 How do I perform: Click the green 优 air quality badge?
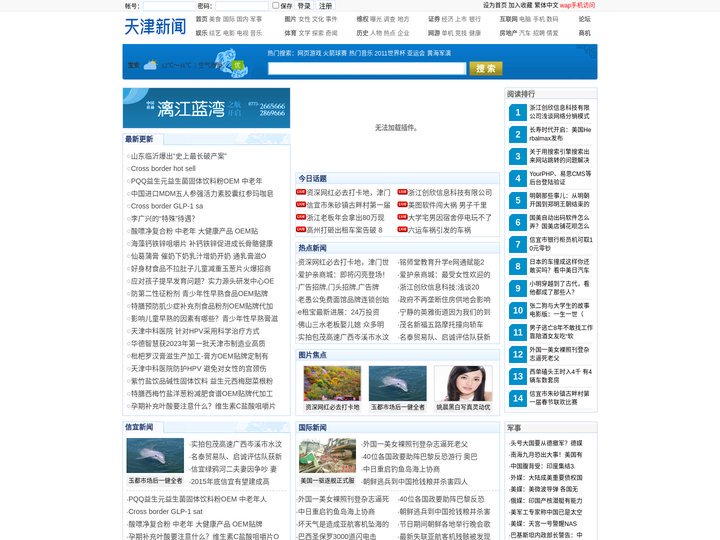tap(237, 65)
